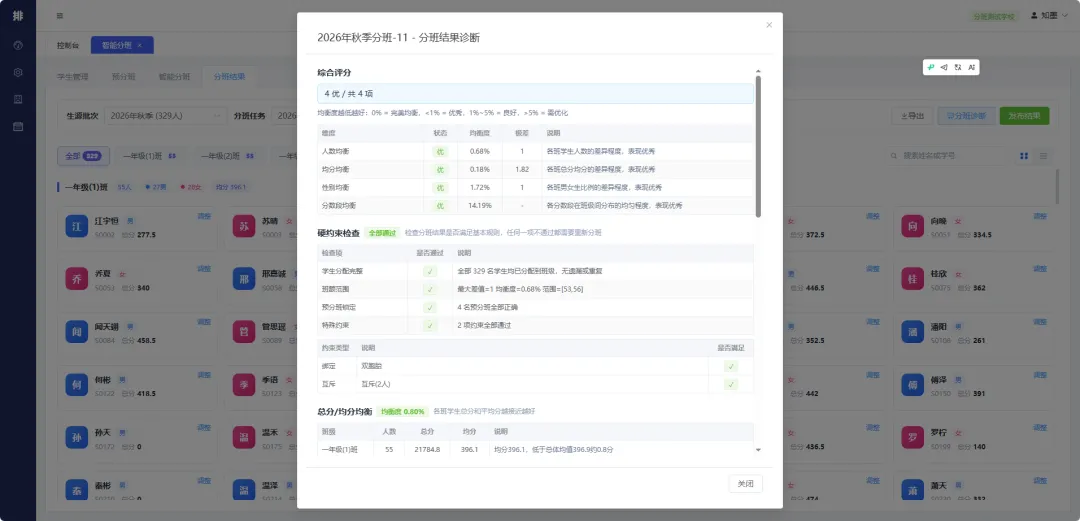
Task: Open the 分班任务 dropdown
Action: tap(284, 116)
